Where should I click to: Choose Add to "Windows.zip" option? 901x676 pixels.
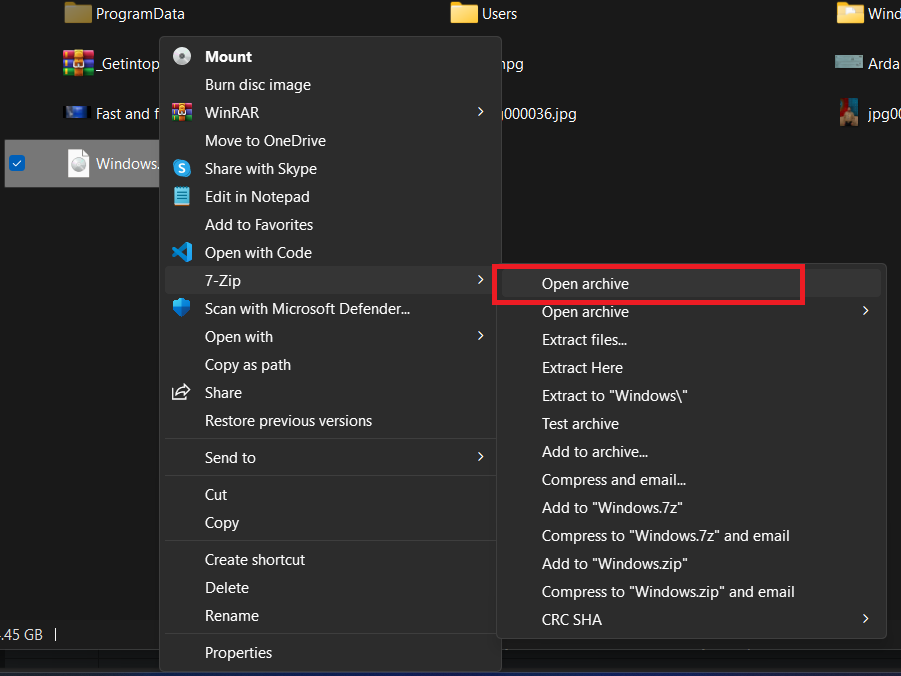coord(614,564)
